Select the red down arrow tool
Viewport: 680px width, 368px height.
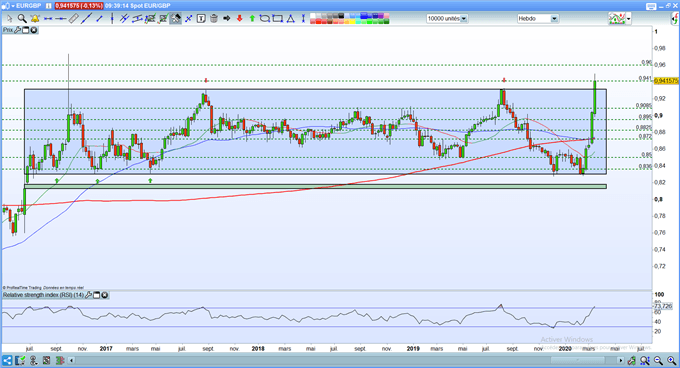[x=239, y=19]
